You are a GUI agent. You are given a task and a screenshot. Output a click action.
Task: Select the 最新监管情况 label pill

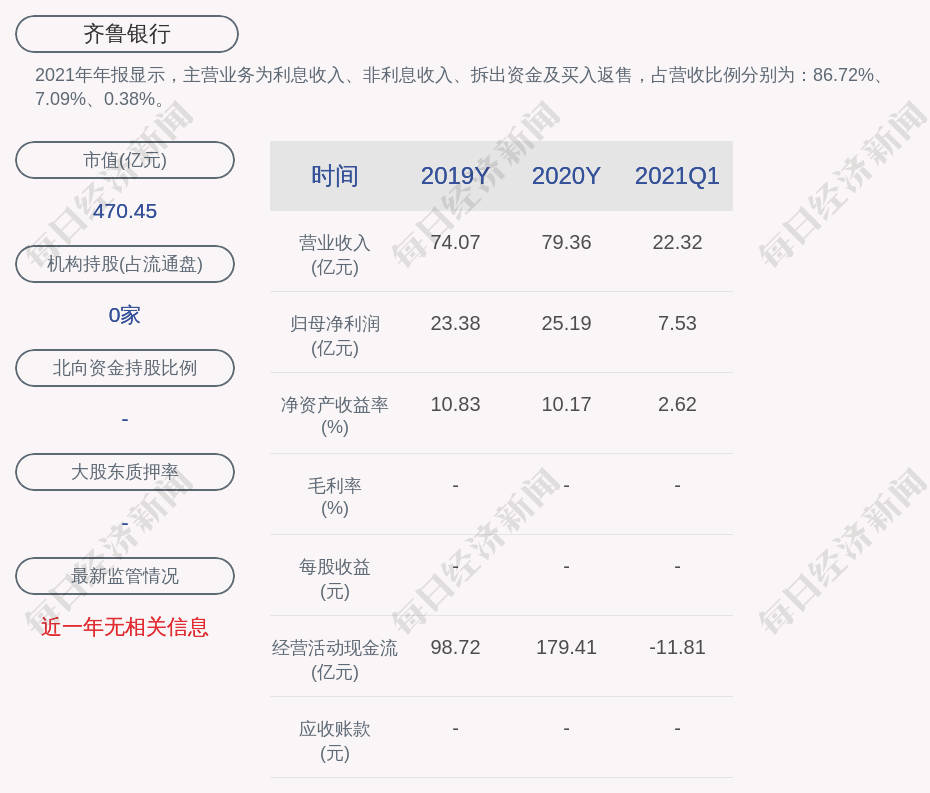(125, 576)
